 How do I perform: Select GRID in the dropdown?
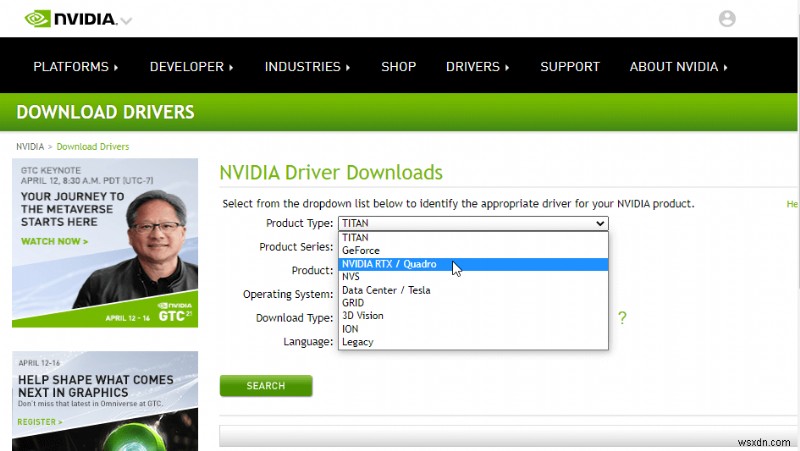[x=473, y=303]
